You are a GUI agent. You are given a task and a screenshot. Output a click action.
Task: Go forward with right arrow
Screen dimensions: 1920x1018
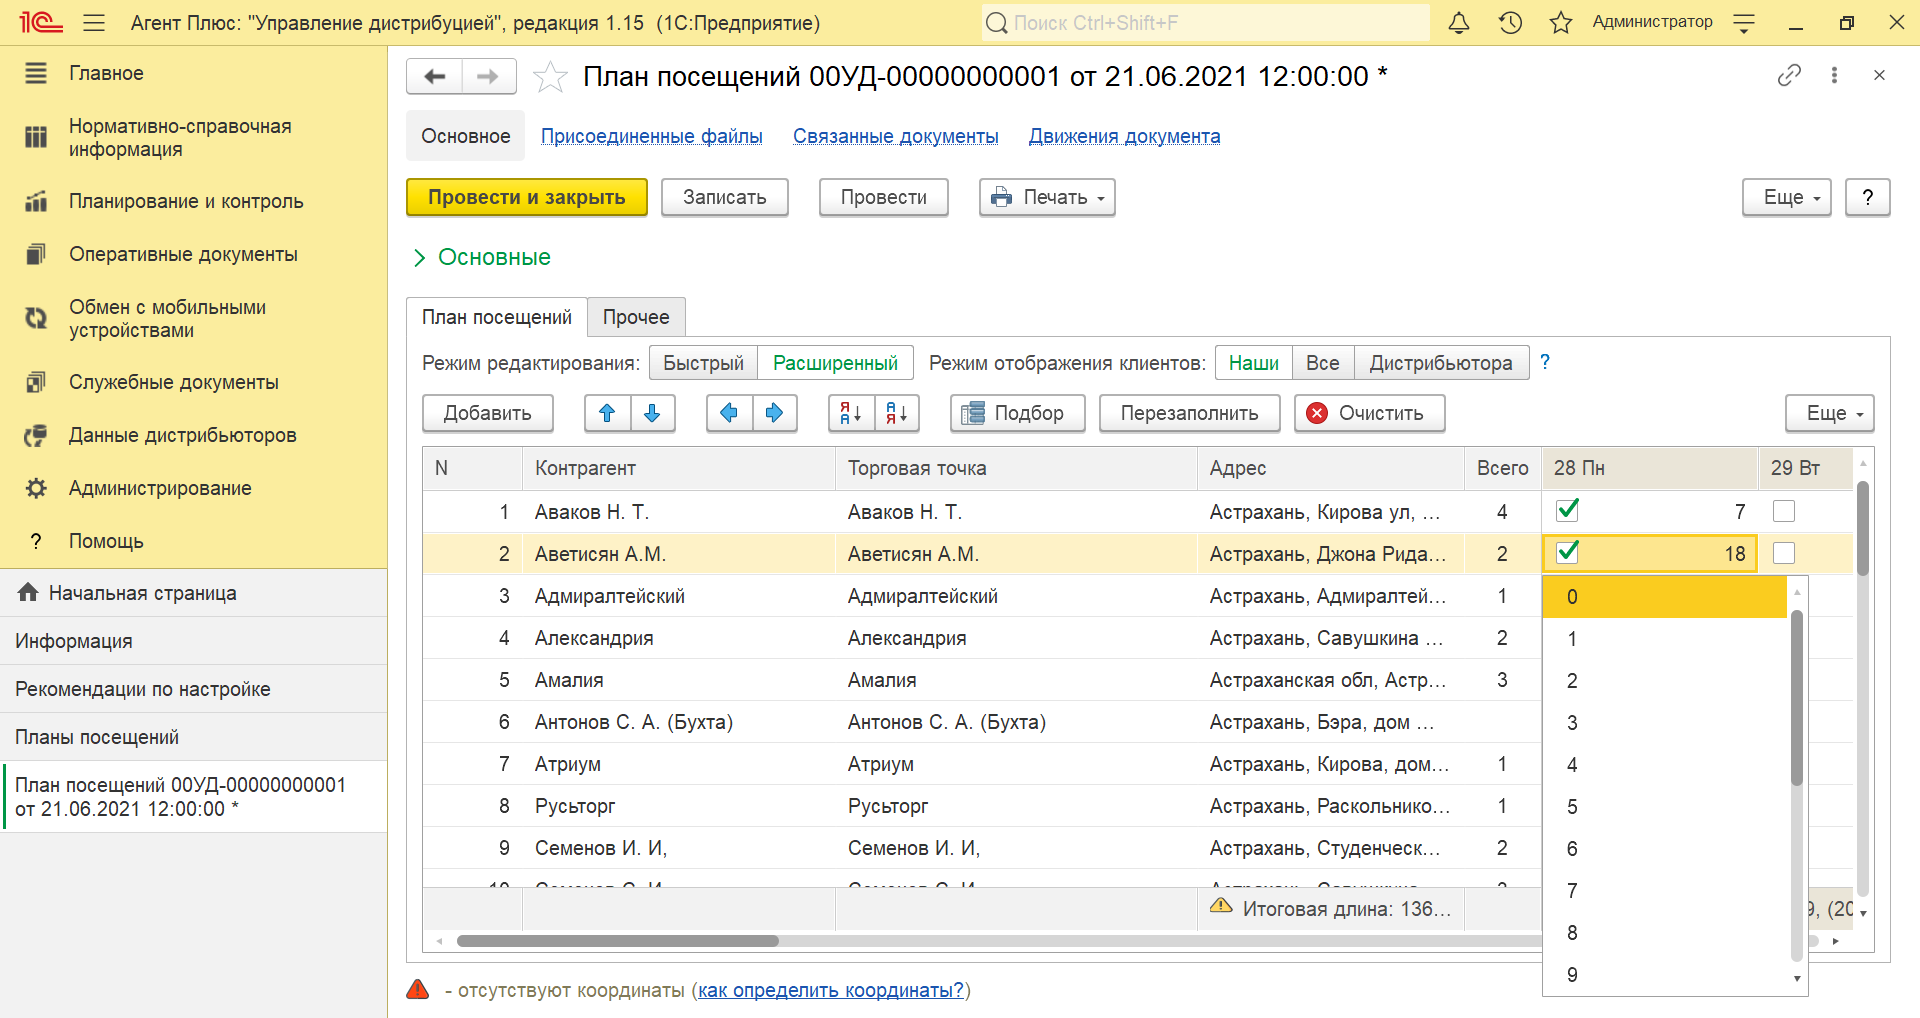tap(488, 76)
